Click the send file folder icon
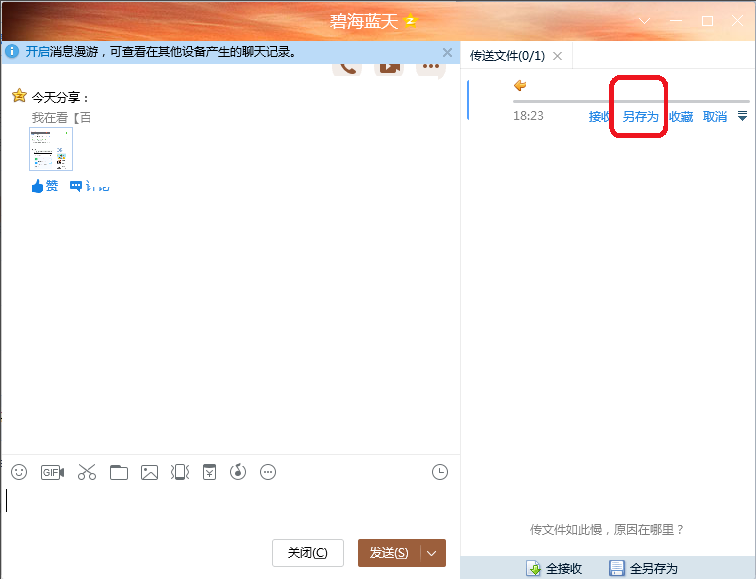The image size is (756, 579). pyautogui.click(x=119, y=472)
